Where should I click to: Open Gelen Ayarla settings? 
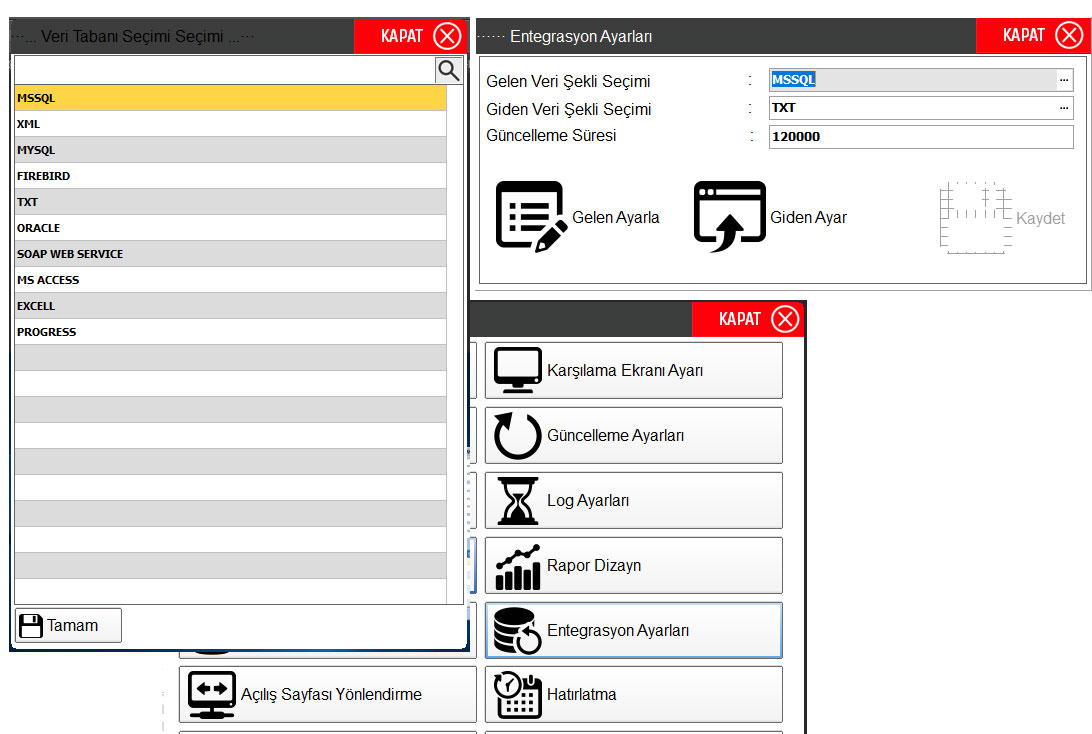point(577,217)
